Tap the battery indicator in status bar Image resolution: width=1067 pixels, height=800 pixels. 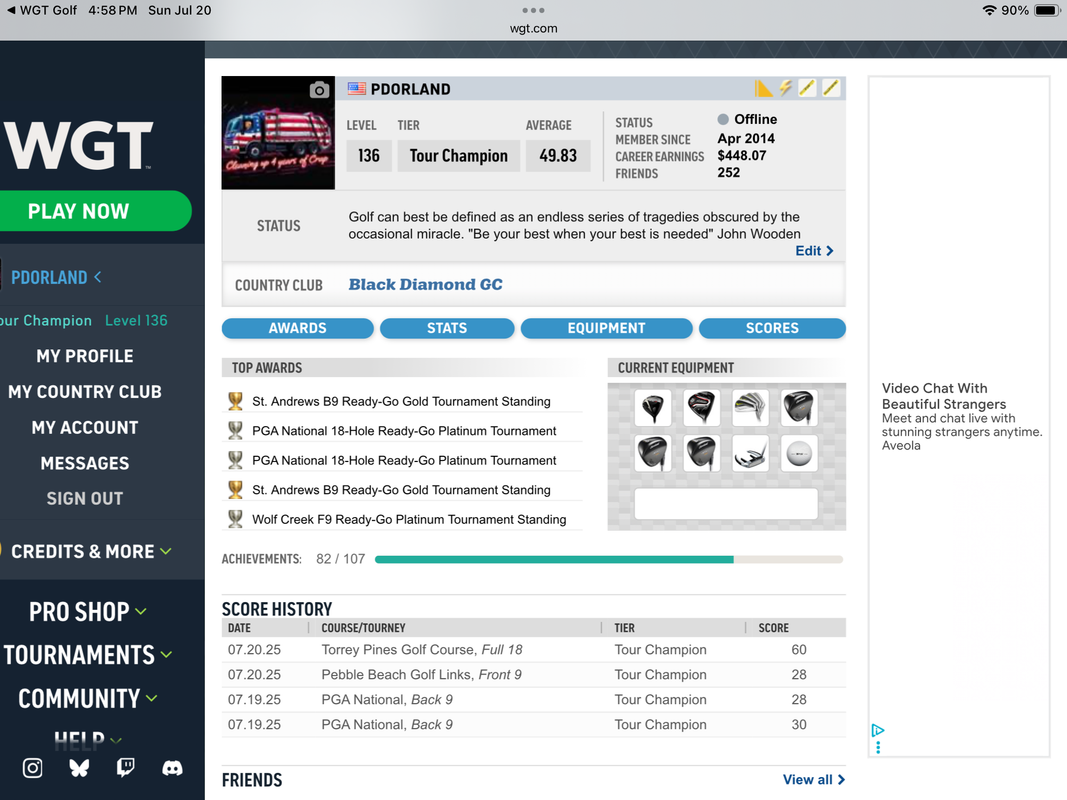pos(1047,10)
